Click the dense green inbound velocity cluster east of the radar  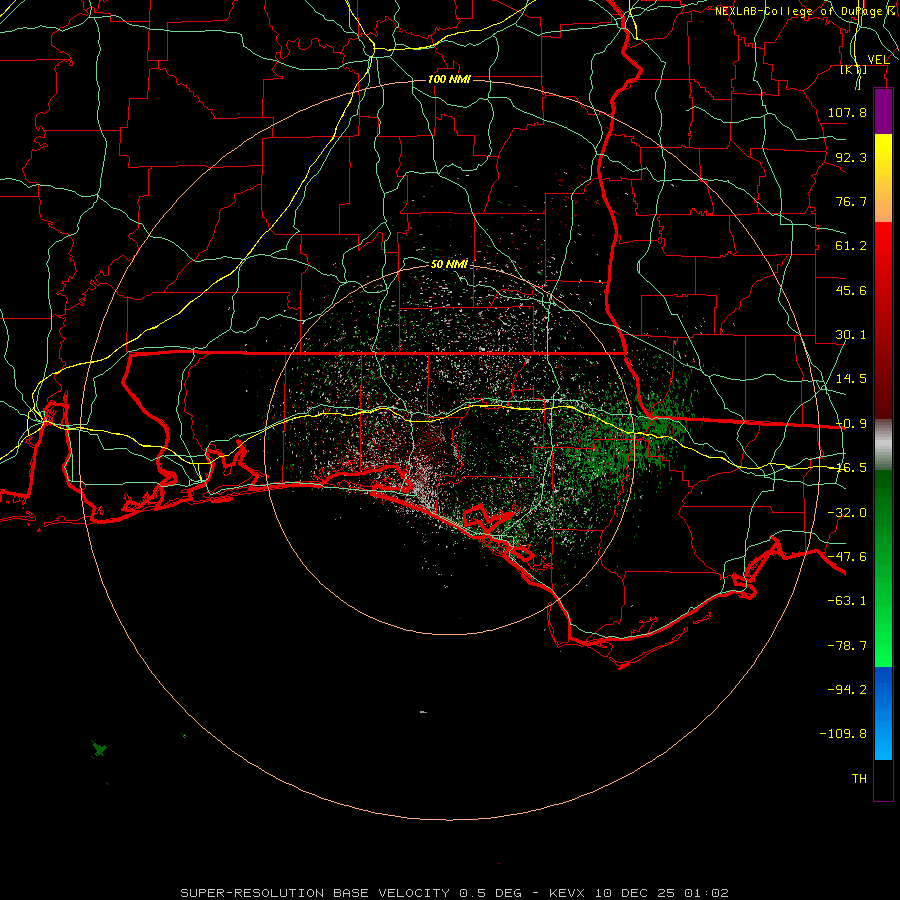coord(631,439)
